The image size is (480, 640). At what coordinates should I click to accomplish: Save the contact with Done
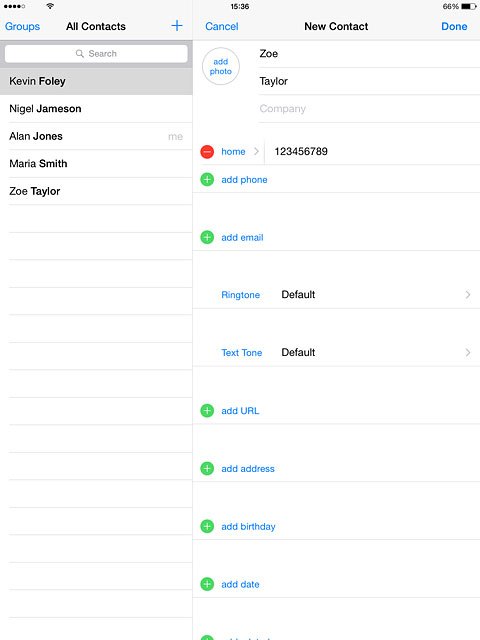[x=454, y=27]
